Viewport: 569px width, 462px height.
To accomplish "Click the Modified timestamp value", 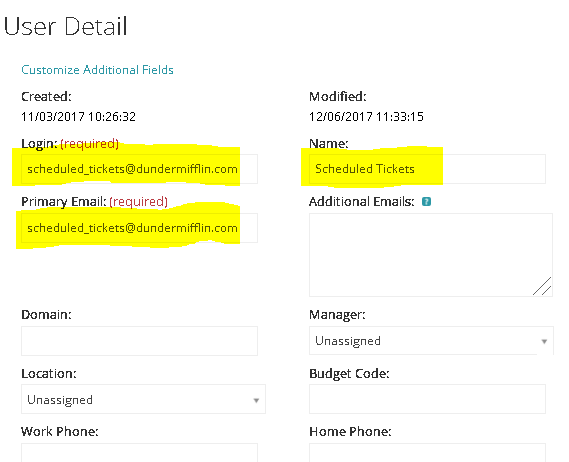I will (x=366, y=116).
